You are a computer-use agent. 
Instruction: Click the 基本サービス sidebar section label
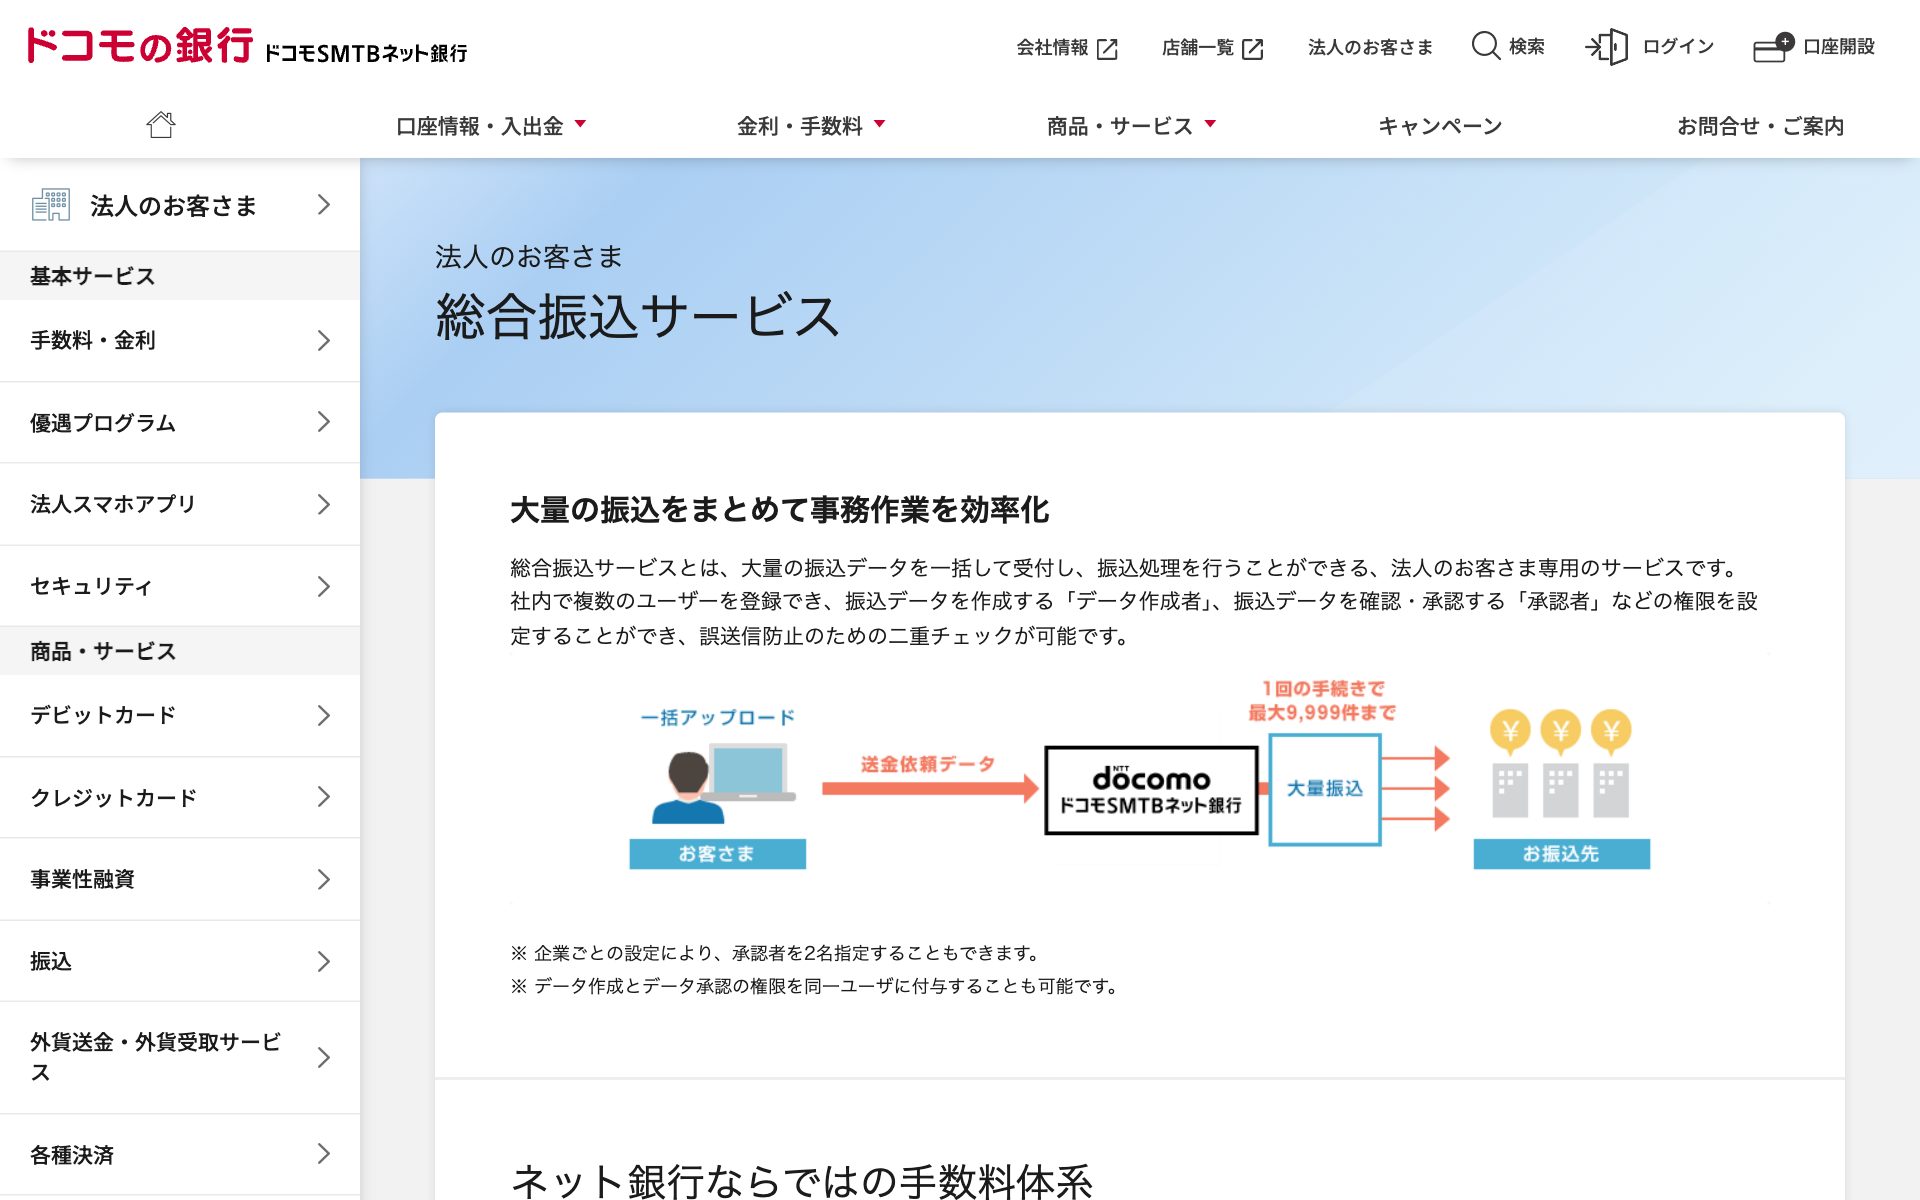pyautogui.click(x=92, y=276)
